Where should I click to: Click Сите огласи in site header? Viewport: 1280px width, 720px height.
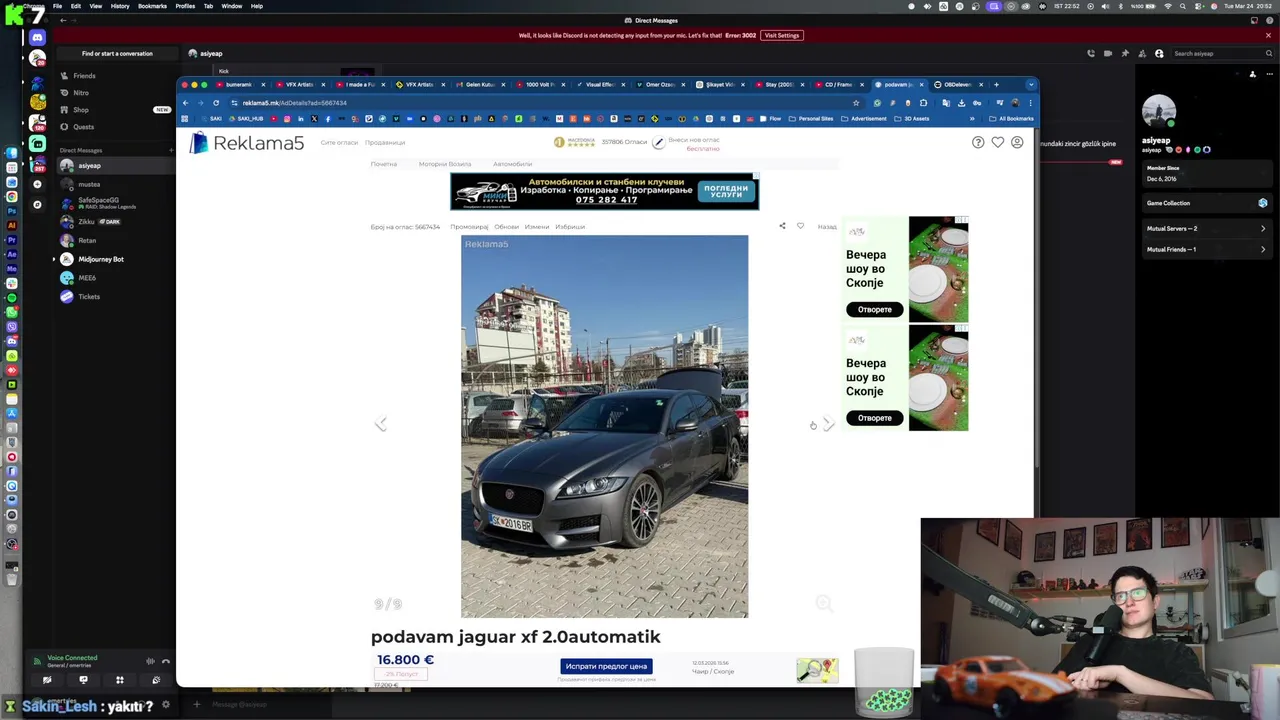tap(339, 143)
